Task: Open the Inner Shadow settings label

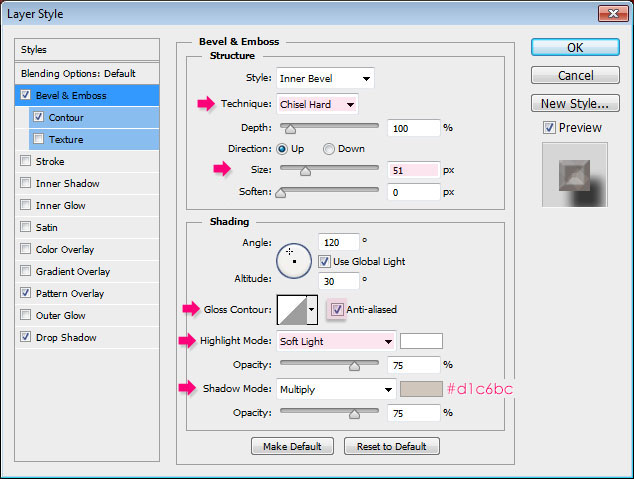Action: coord(68,184)
